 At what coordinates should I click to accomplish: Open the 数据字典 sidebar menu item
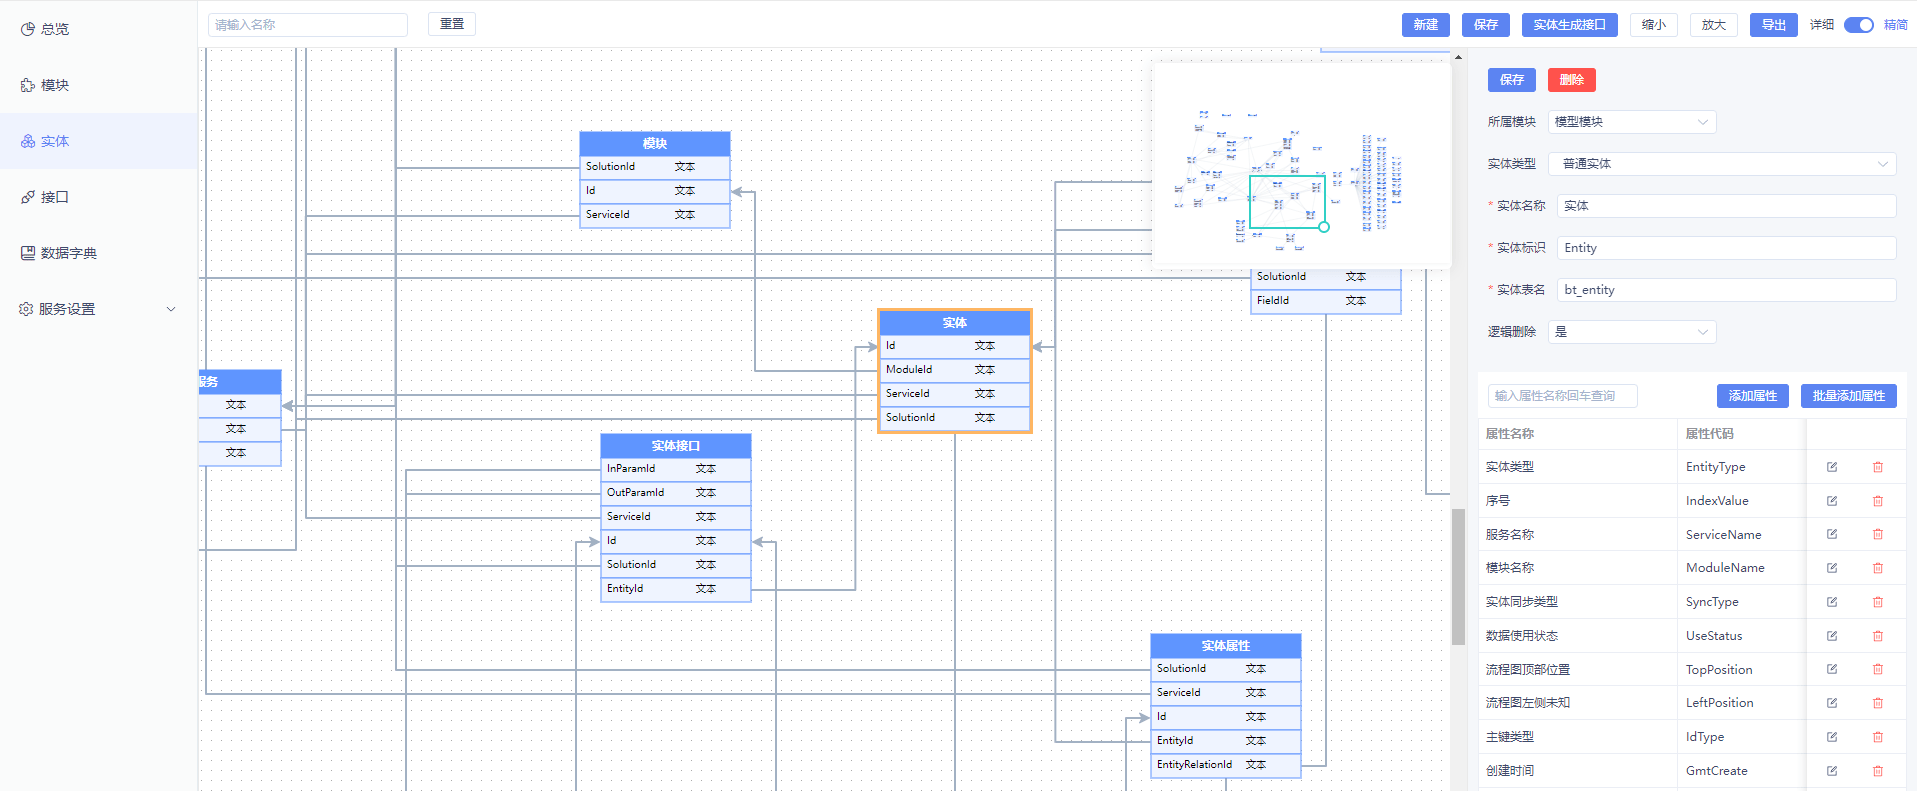pos(68,253)
